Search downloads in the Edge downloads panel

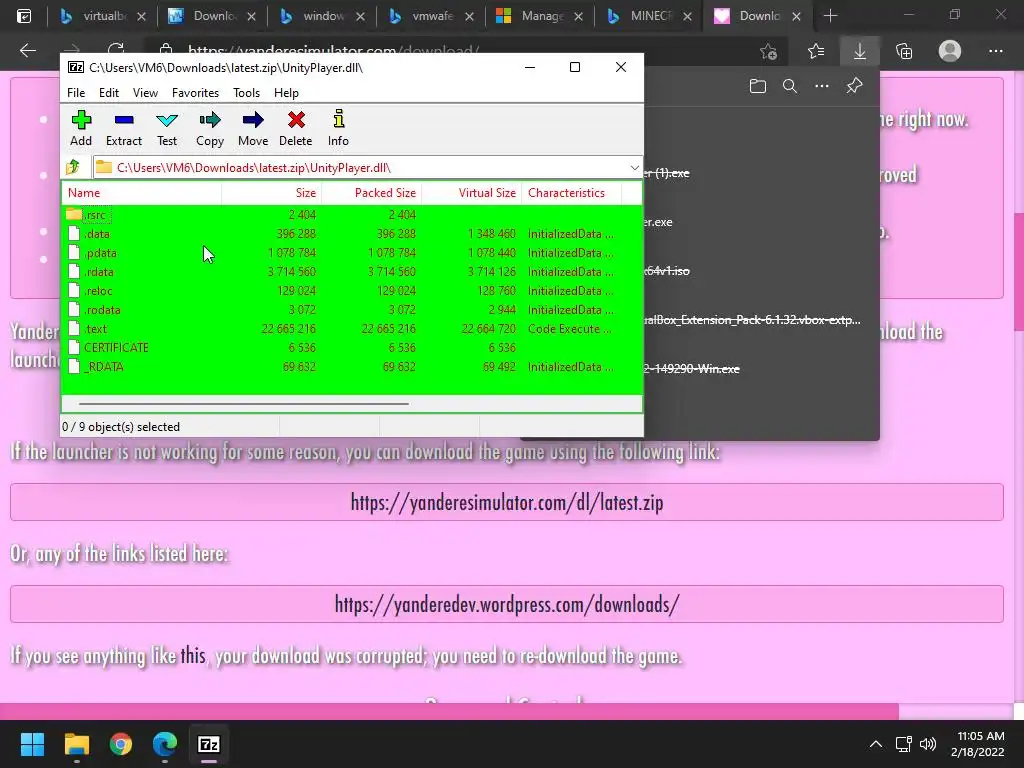click(x=790, y=86)
